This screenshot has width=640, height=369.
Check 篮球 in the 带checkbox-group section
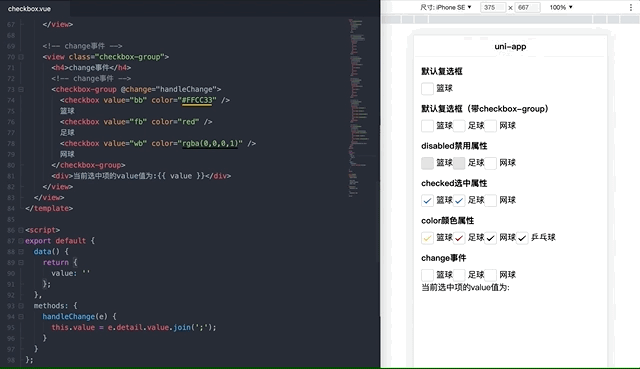click(427, 126)
